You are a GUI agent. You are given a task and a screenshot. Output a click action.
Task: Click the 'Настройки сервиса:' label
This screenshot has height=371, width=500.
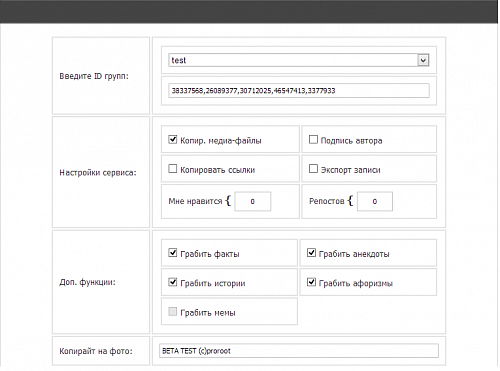tap(98, 173)
